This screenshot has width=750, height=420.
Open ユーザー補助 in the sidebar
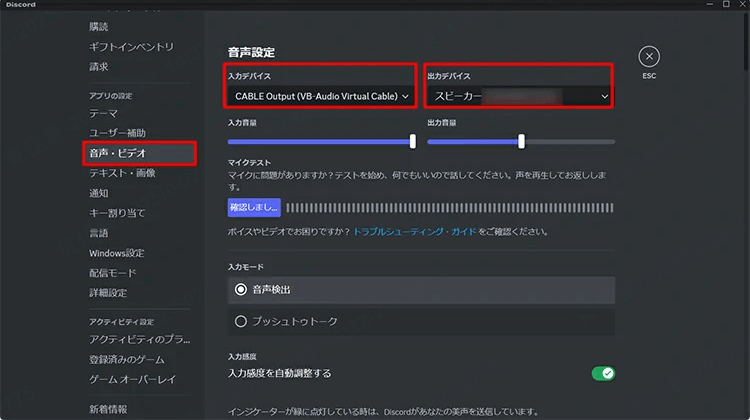tap(117, 133)
